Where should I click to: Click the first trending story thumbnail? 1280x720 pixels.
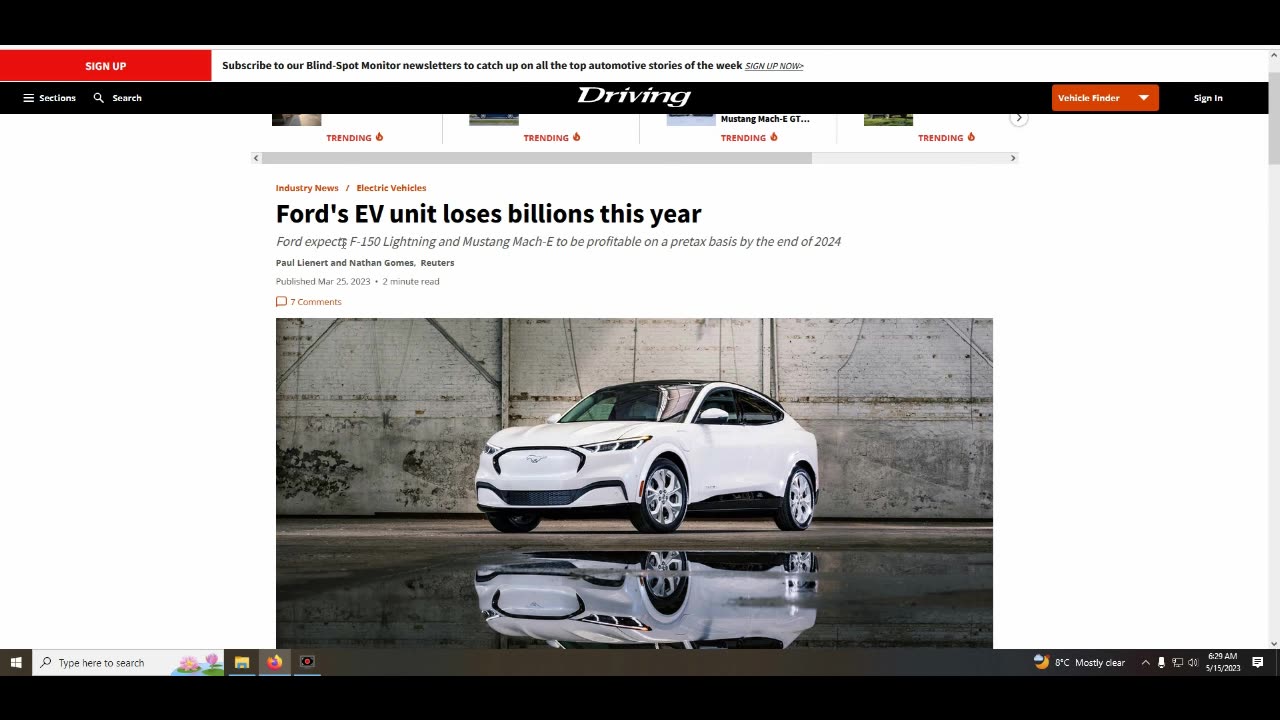tap(297, 119)
